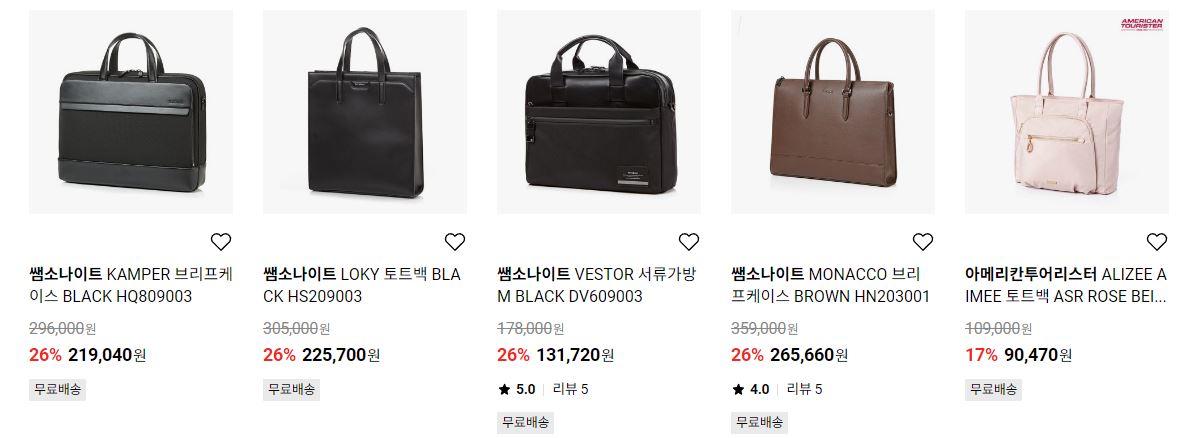
Task: Click the 5.0 star rating on VESTOR
Action: (517, 390)
